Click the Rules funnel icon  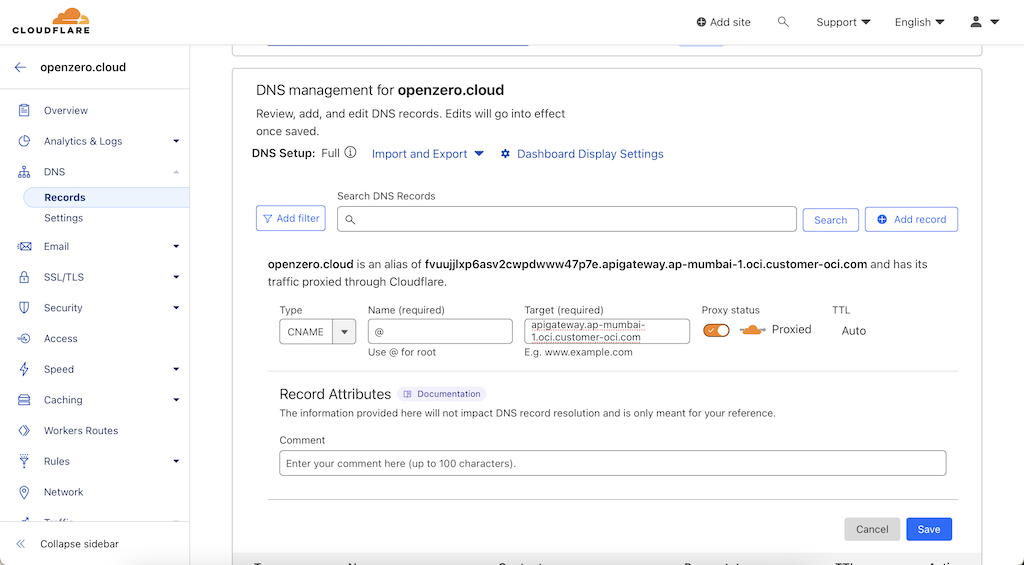point(24,461)
